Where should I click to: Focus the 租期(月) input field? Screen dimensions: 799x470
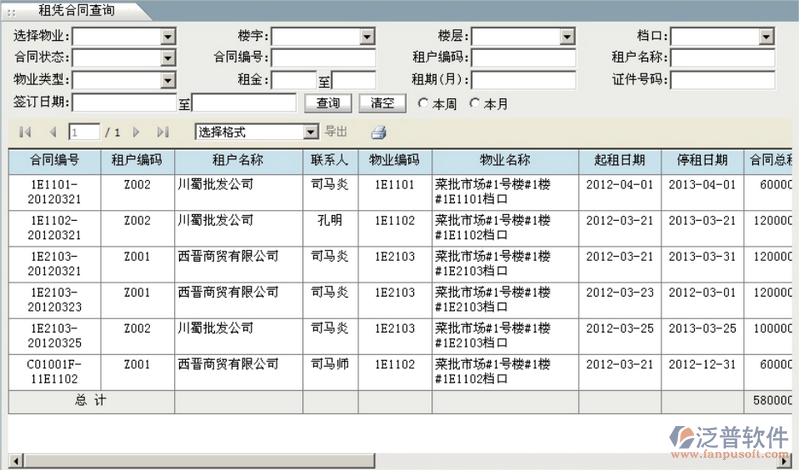(523, 80)
